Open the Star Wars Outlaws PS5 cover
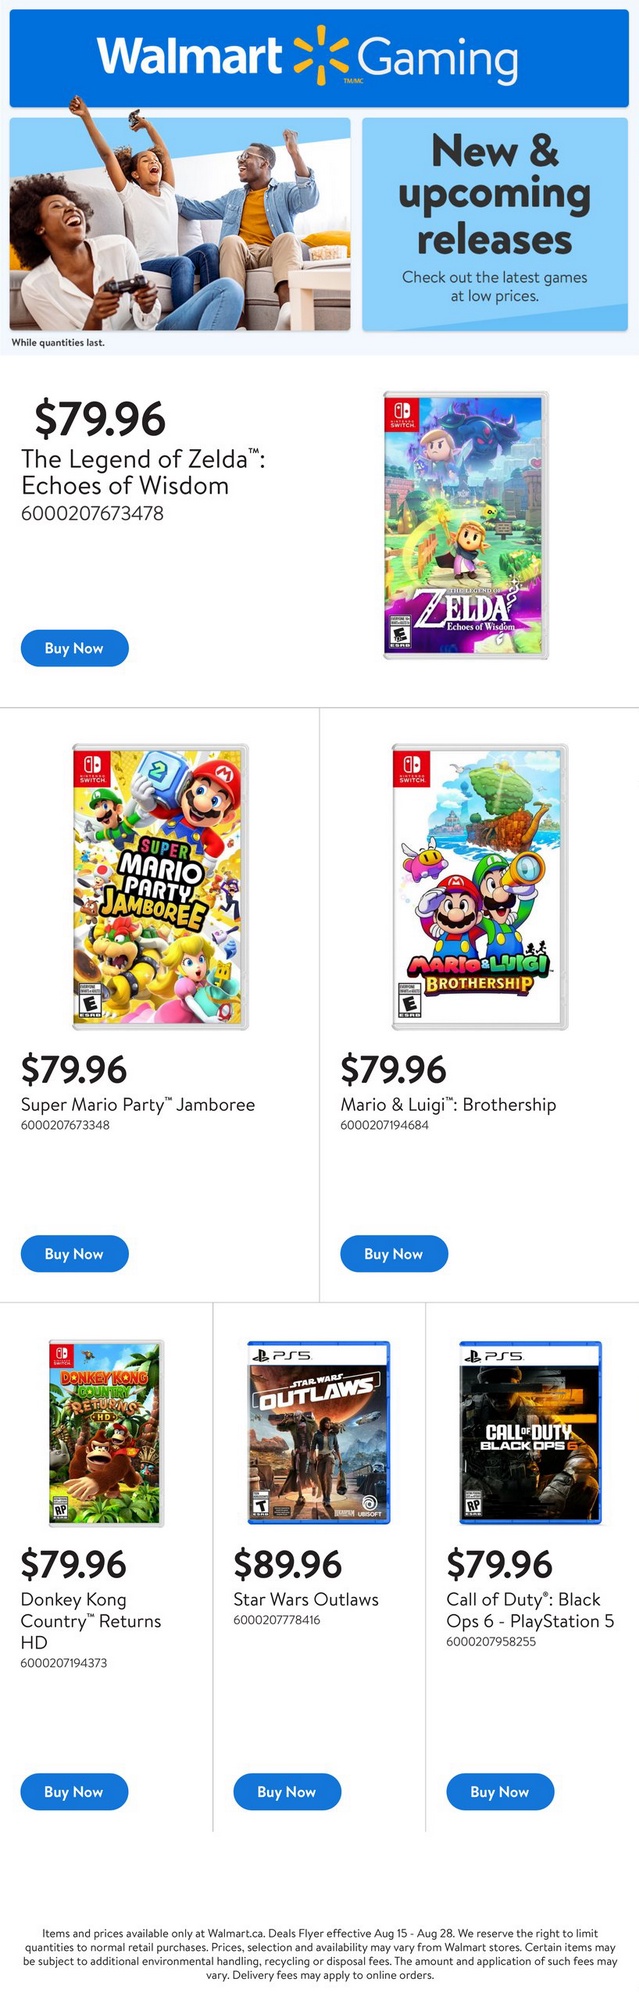 (319, 1432)
